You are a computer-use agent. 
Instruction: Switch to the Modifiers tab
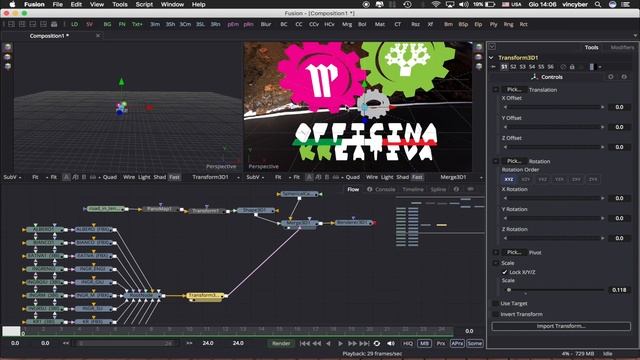click(x=622, y=47)
